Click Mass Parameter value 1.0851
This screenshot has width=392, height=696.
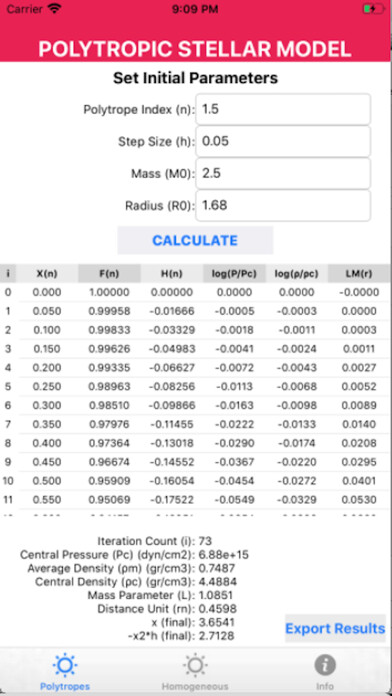tap(216, 595)
